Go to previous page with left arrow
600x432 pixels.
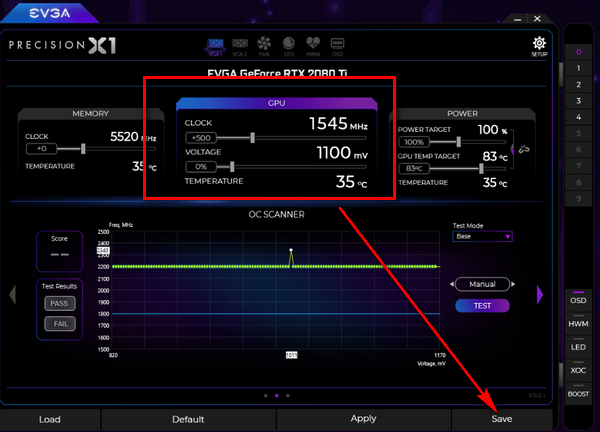tap(13, 295)
